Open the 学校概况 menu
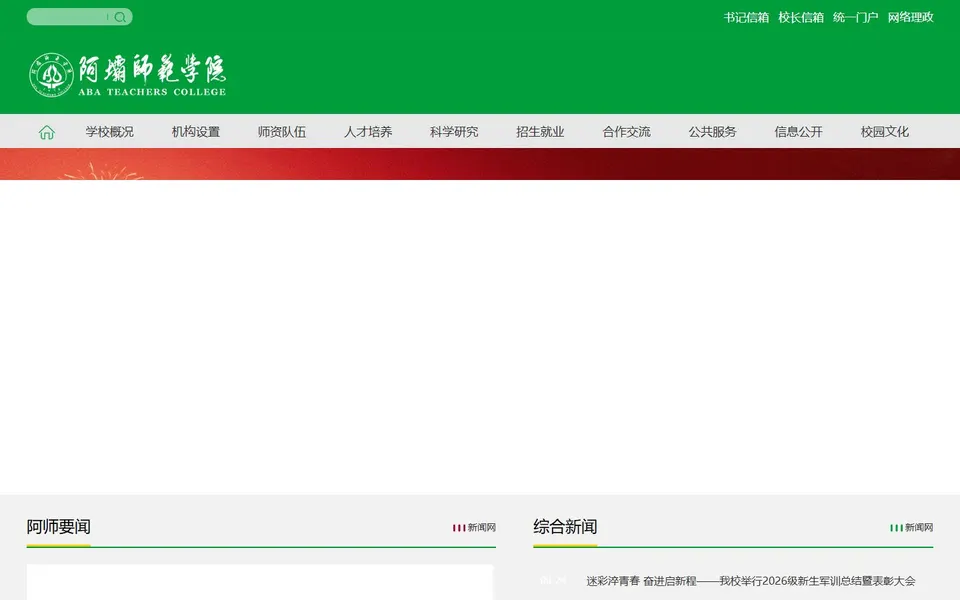The height and width of the screenshot is (600, 960). 110,132
